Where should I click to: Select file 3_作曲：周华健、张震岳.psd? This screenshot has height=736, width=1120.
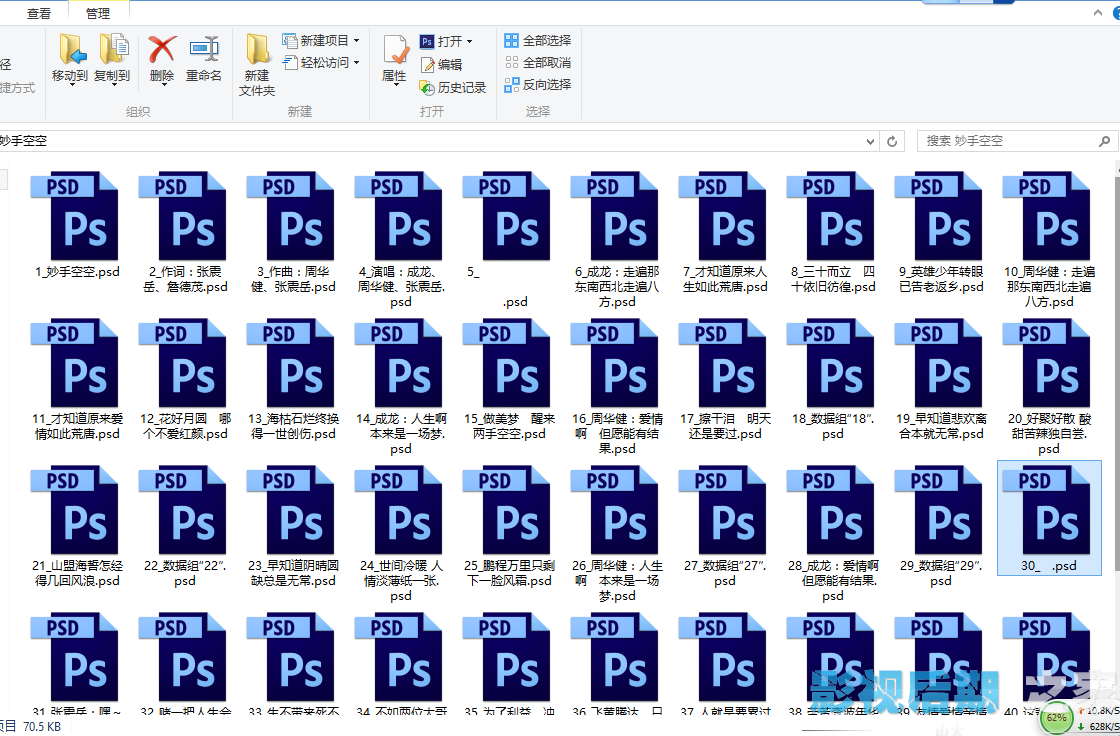[293, 232]
